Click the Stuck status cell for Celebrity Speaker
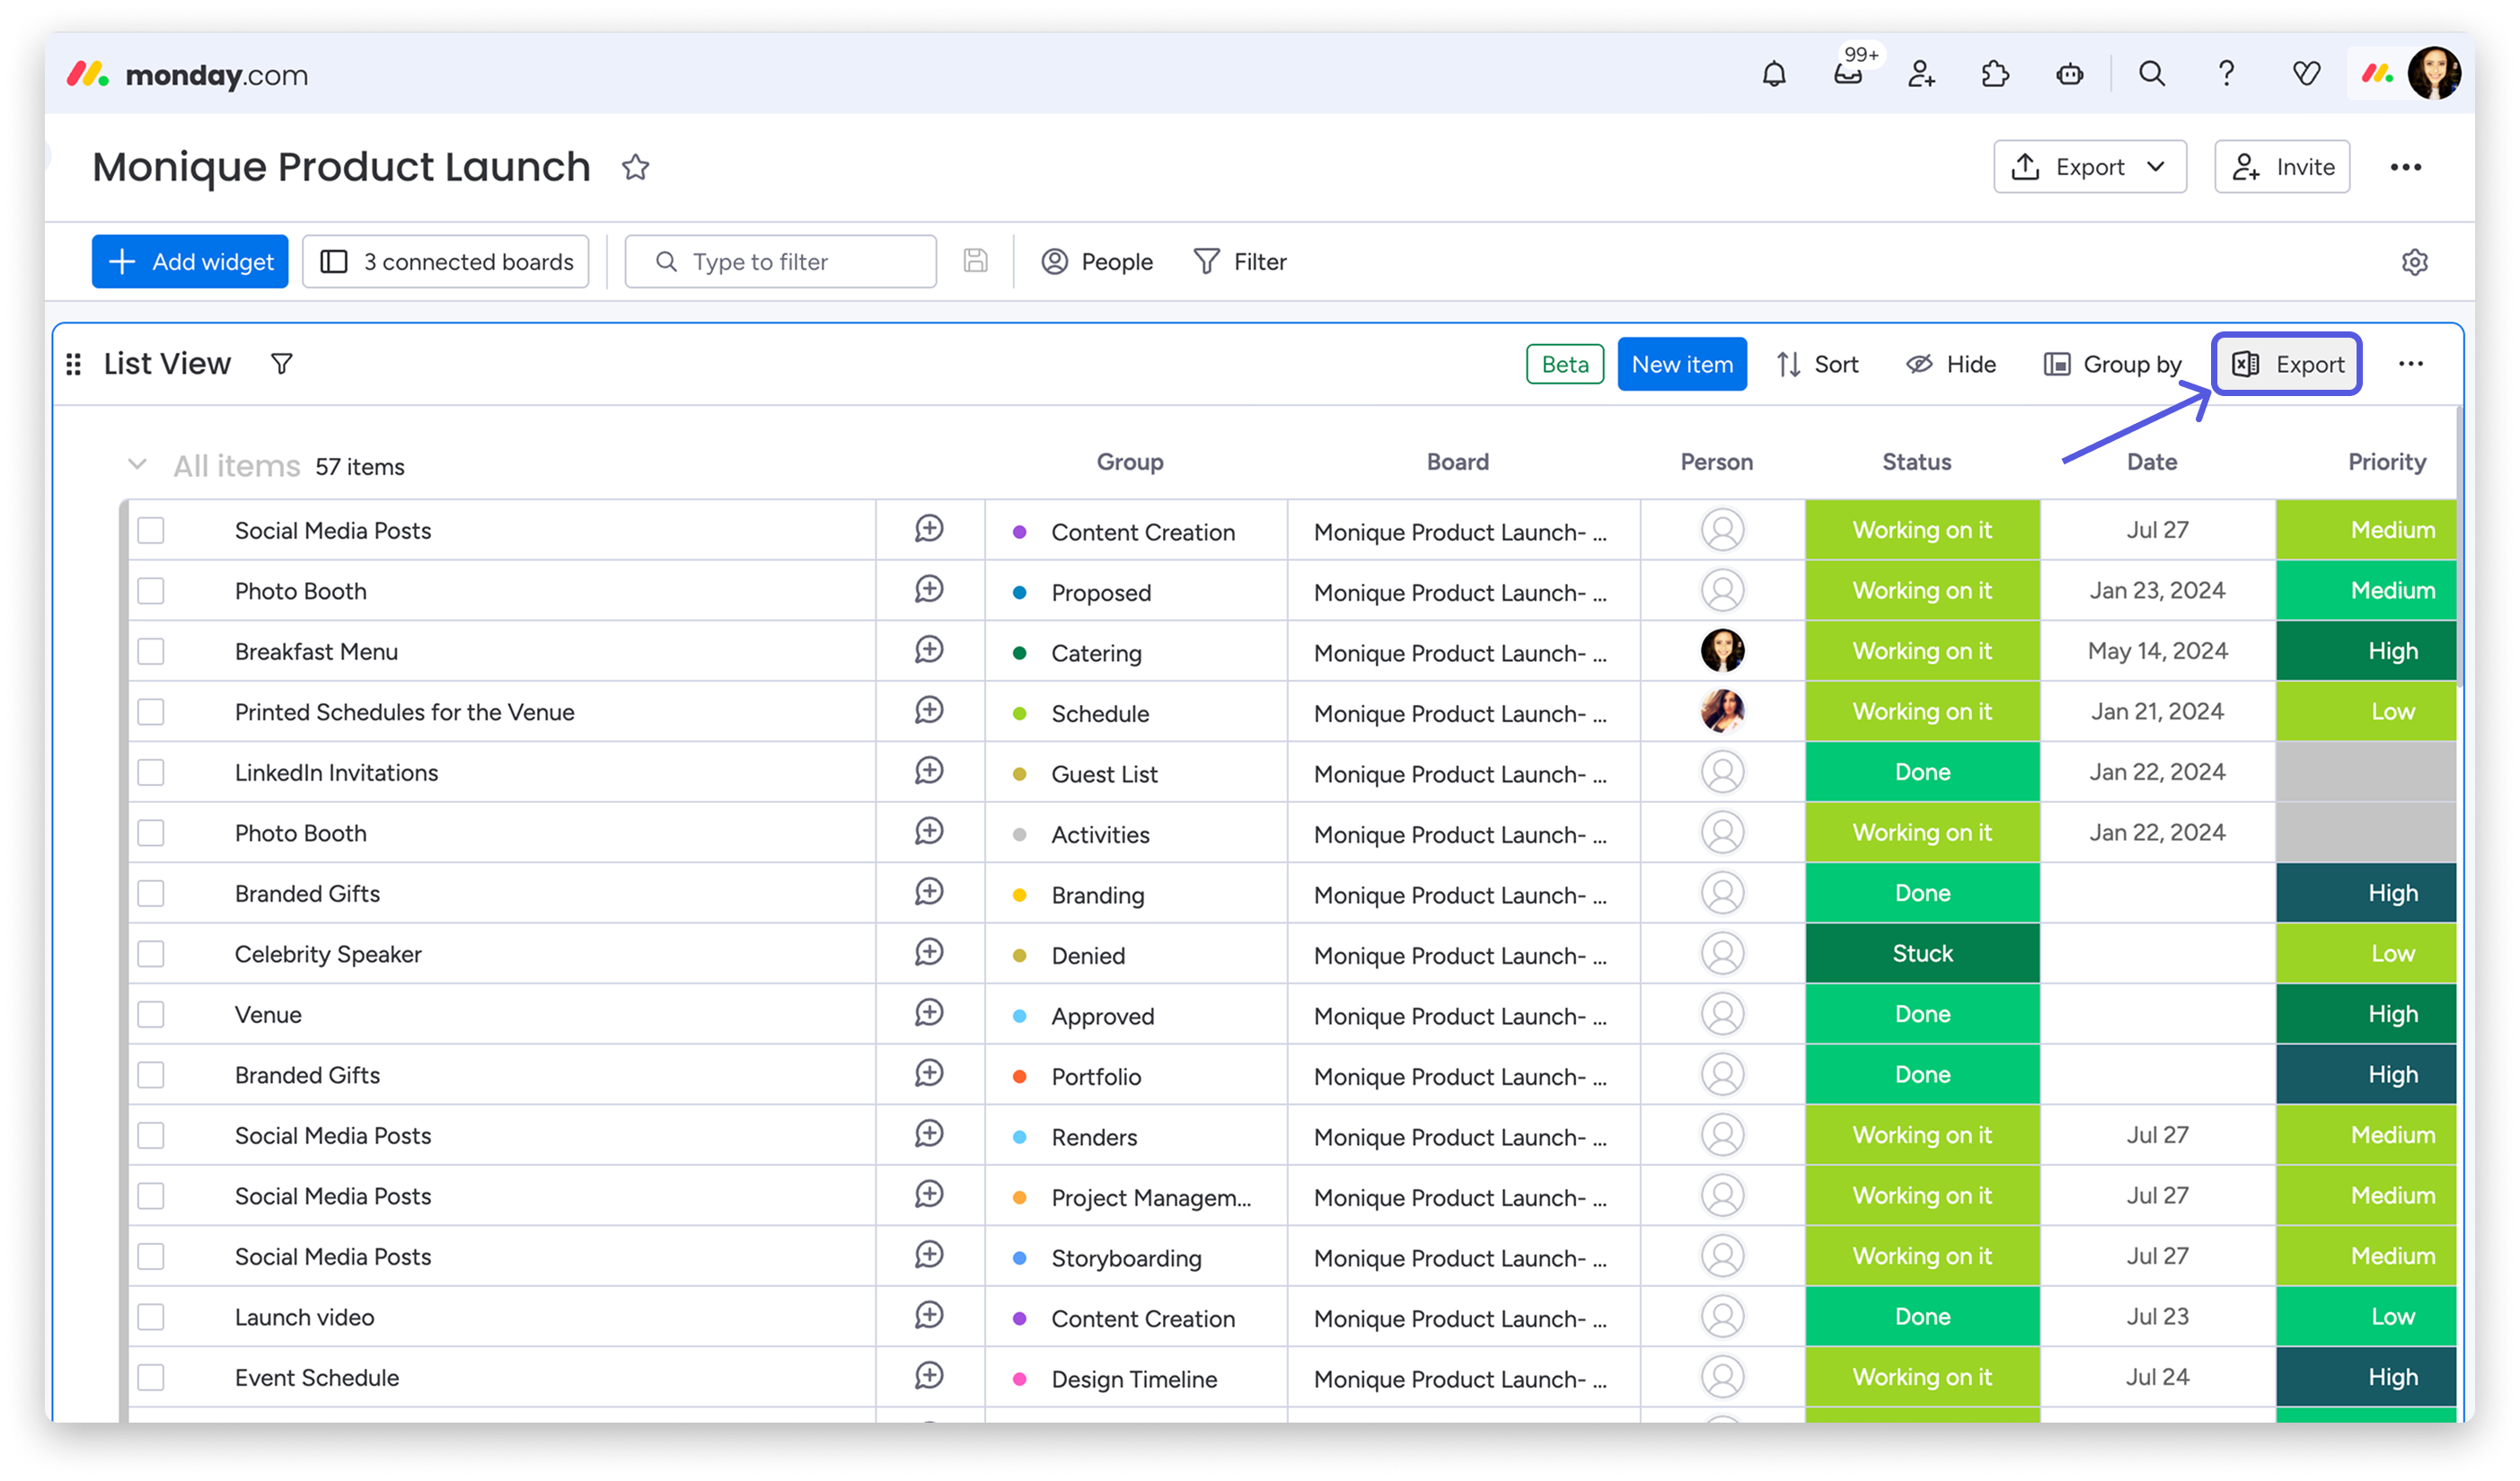Screen dimensions: 2520x1481 tap(1921, 954)
